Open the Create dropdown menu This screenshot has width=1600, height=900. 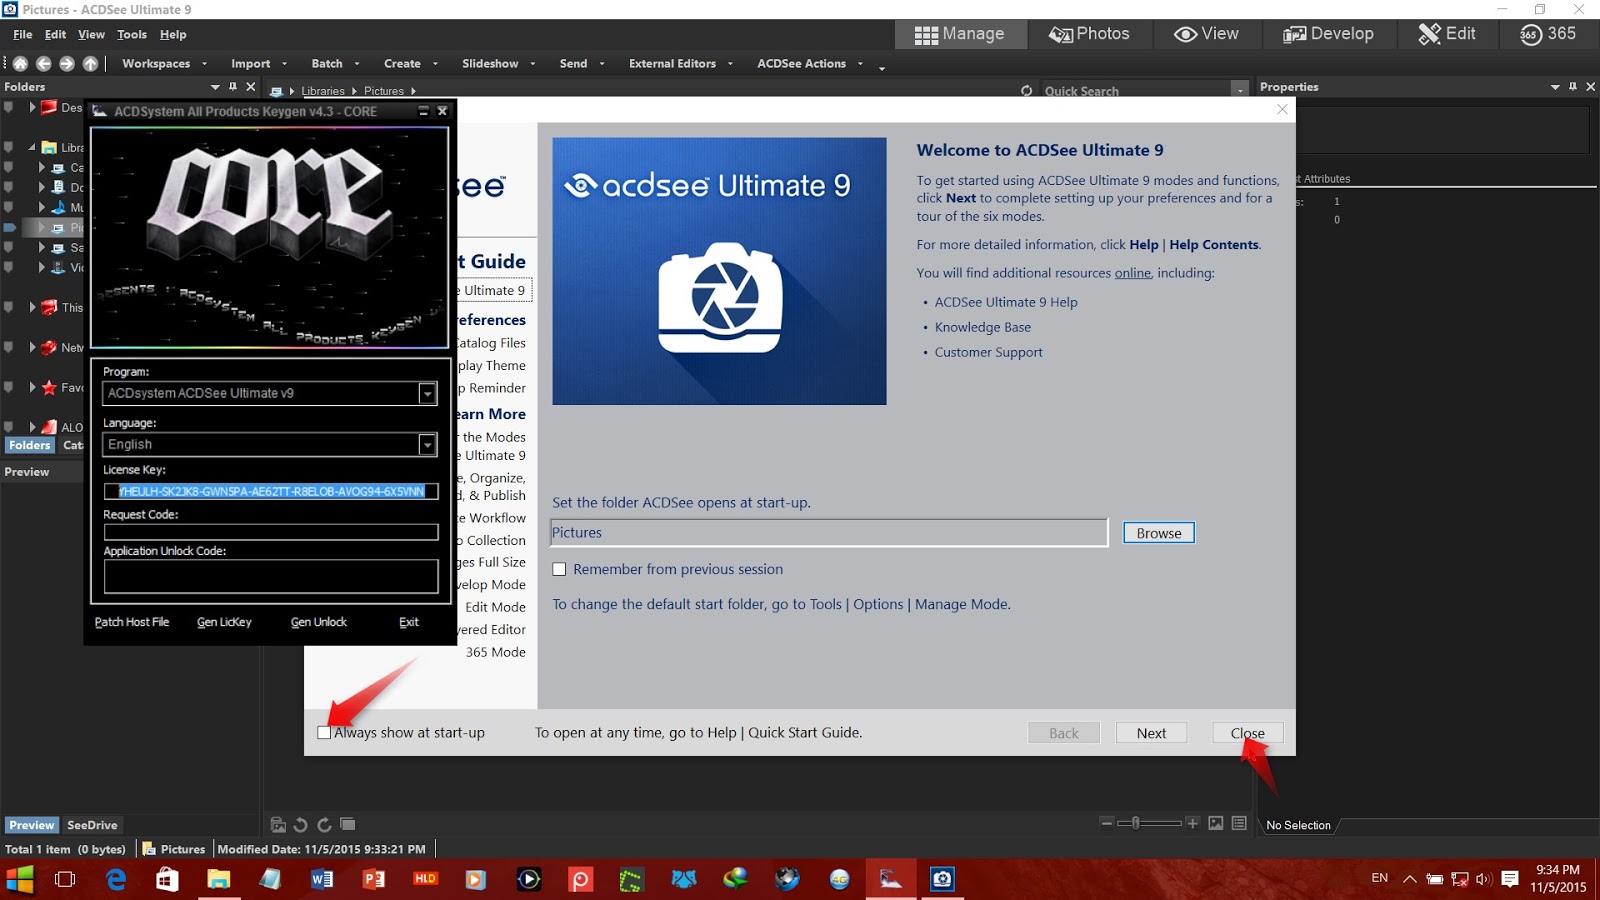[410, 63]
